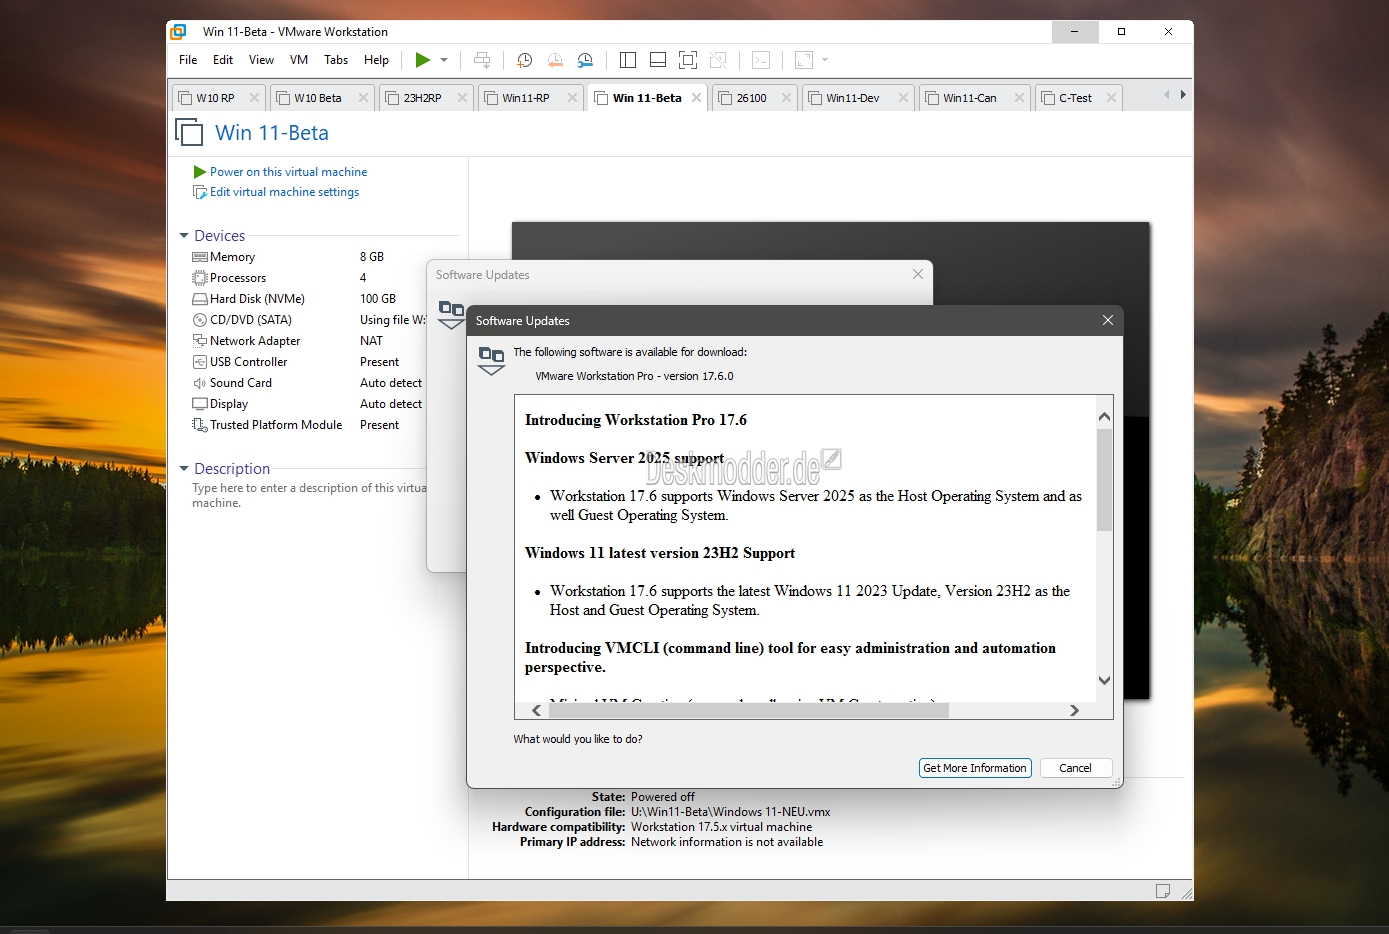This screenshot has width=1389, height=934.
Task: Take a snapshot with clock-plus icon
Action: click(524, 60)
